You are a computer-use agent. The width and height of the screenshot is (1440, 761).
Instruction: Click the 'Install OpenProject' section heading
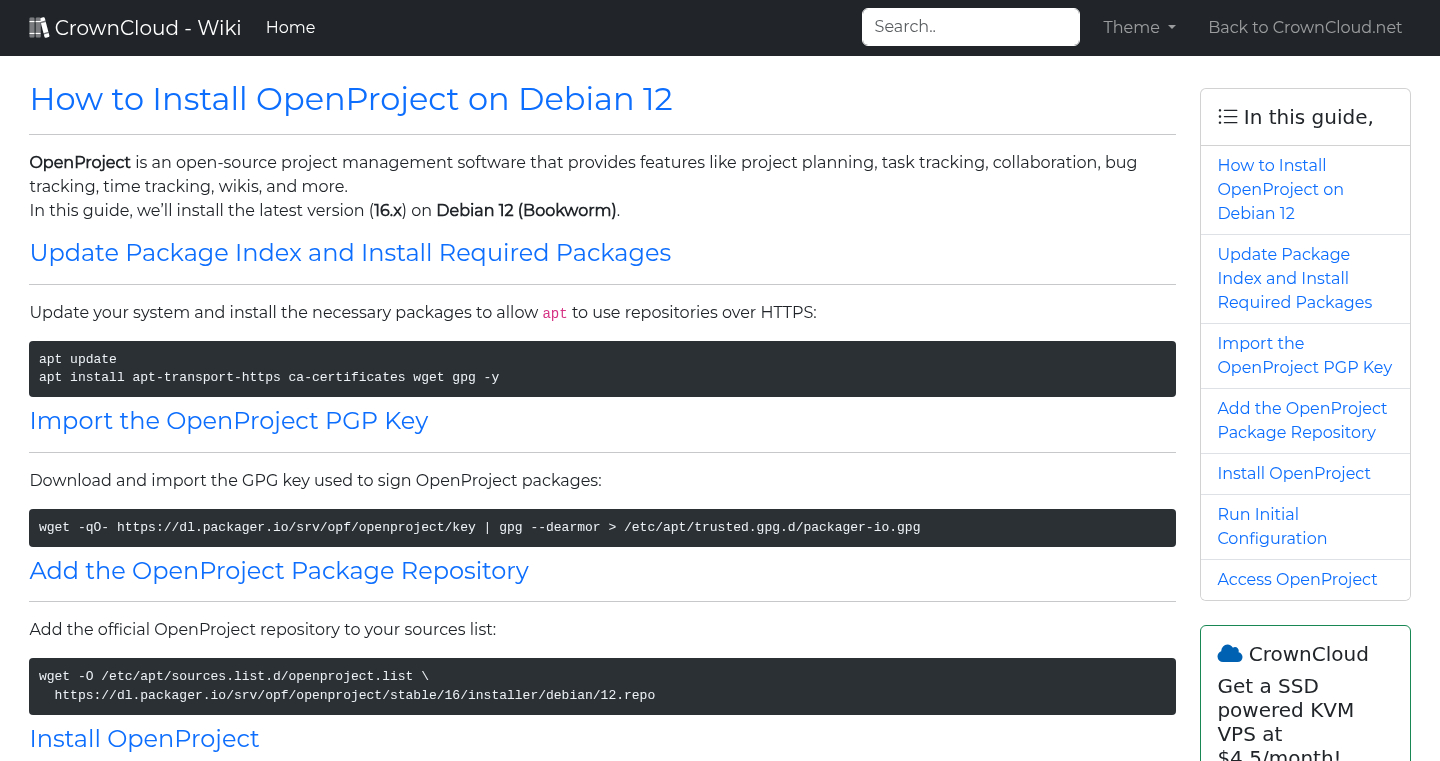(144, 738)
